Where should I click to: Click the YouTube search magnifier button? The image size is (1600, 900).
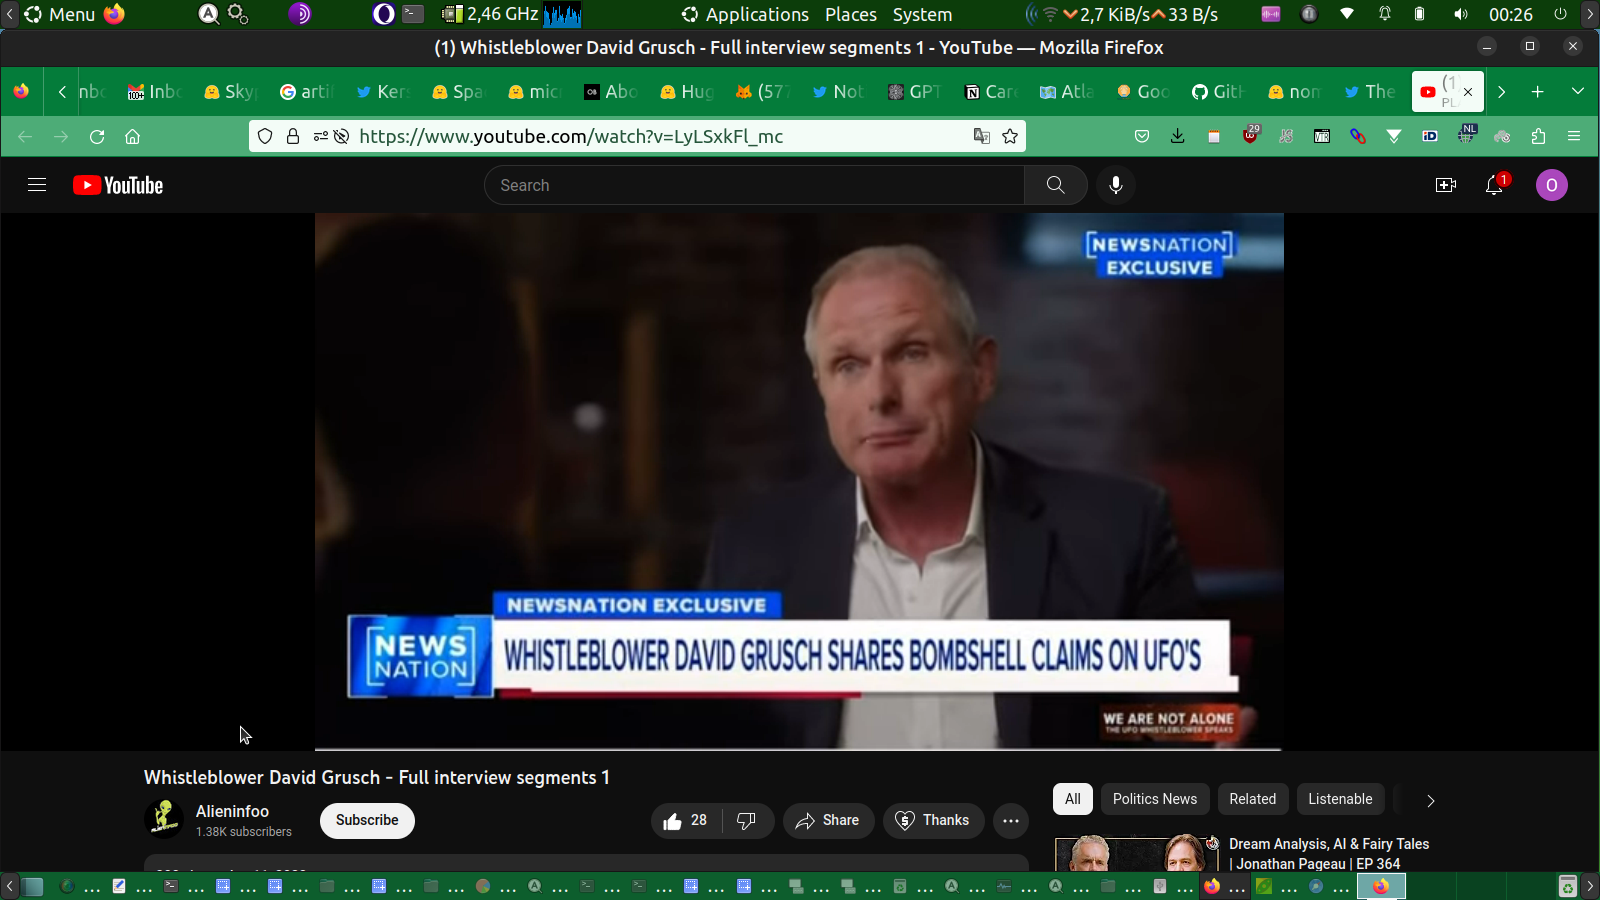[1055, 185]
